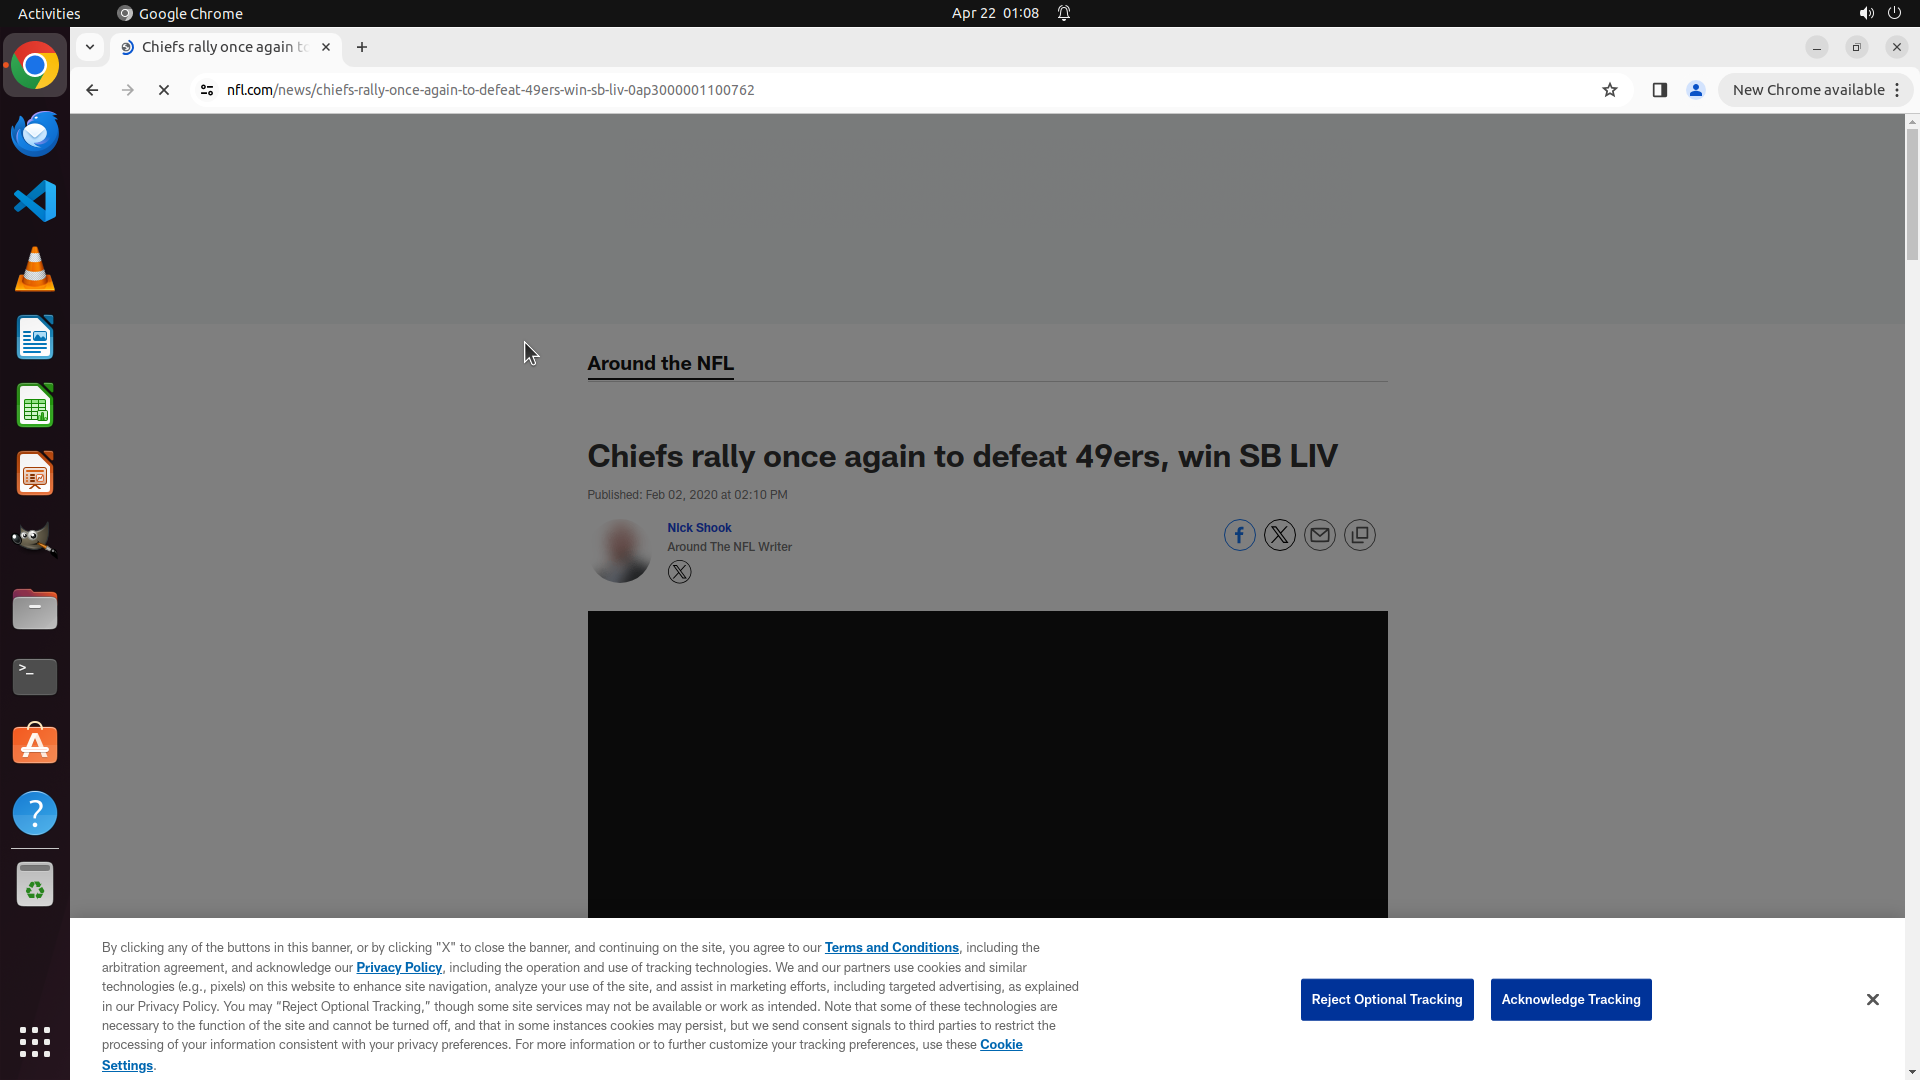
Task: Copy article link icon
Action: (1359, 535)
